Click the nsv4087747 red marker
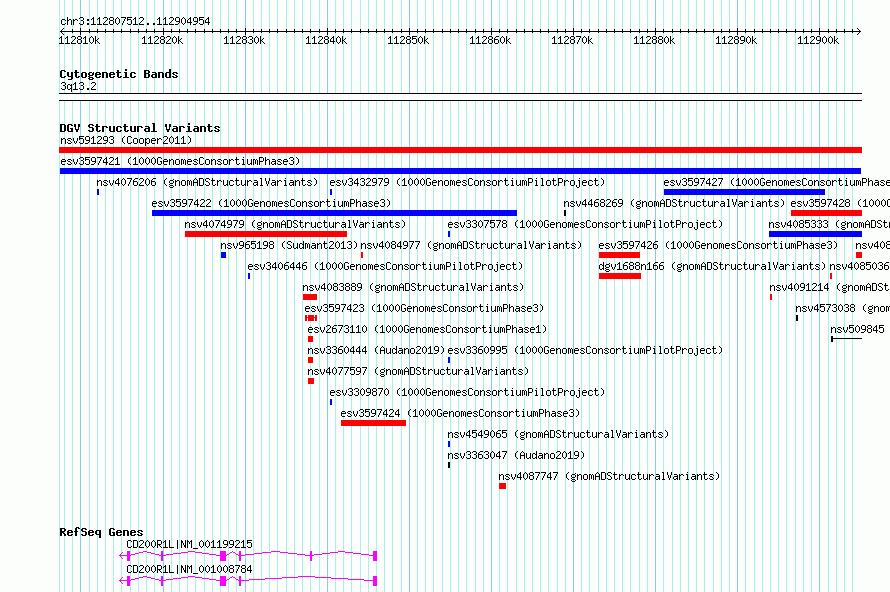 (x=502, y=486)
